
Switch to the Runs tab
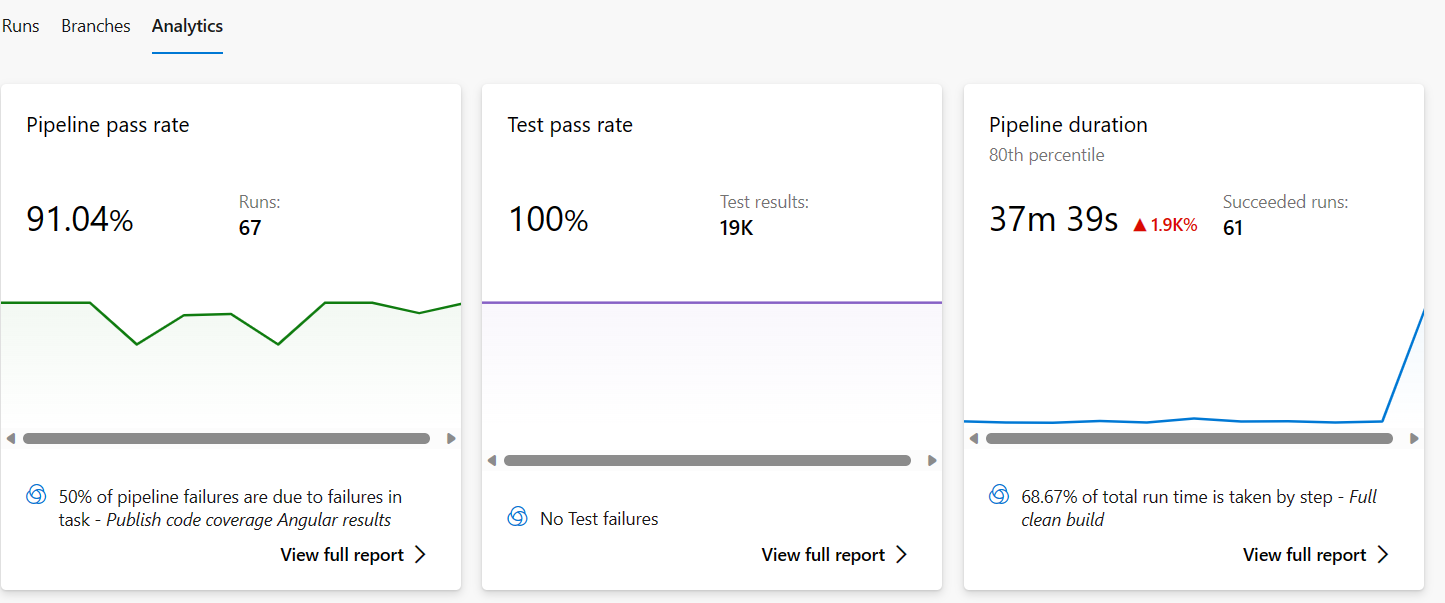coord(21,25)
